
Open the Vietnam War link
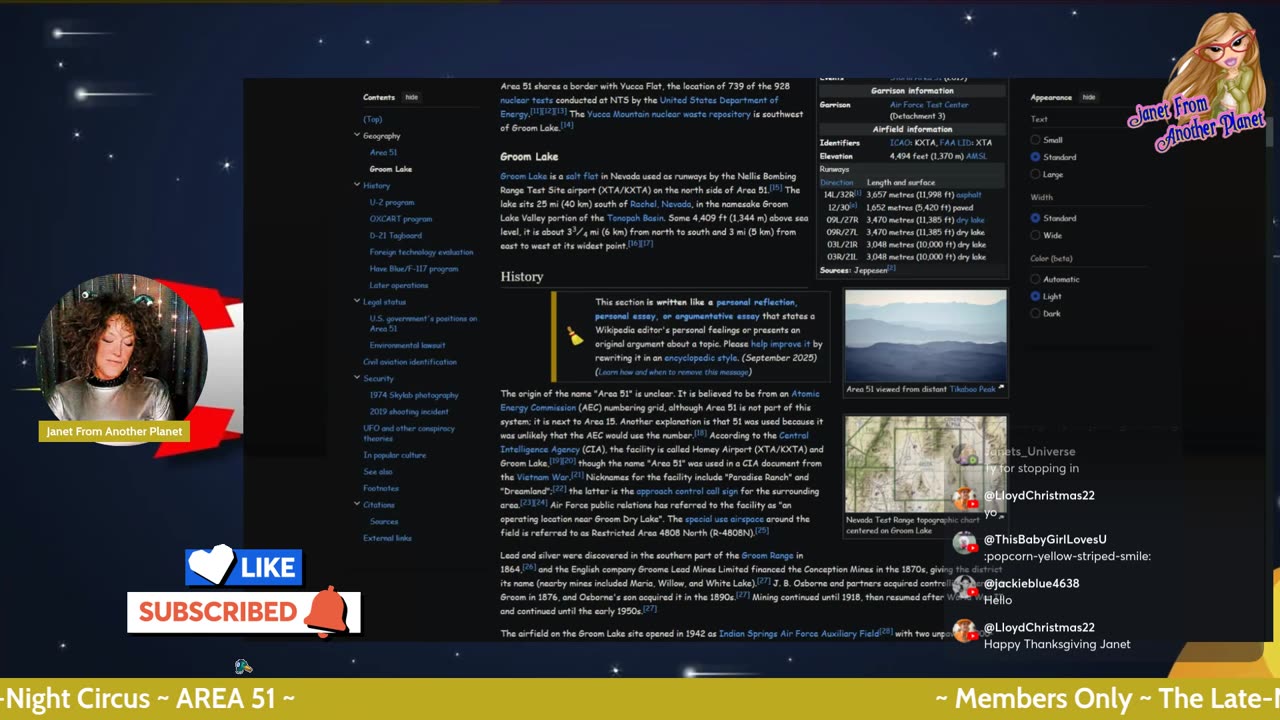click(542, 477)
